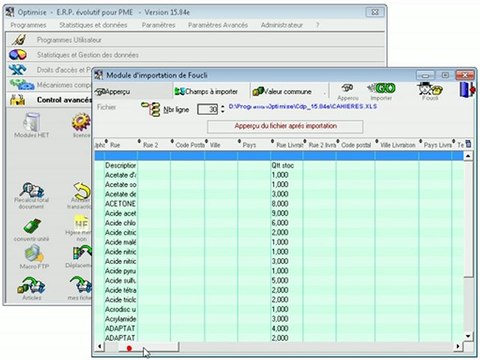Click the Foucli character icon
Screen dimensions: 480x360
430,92
